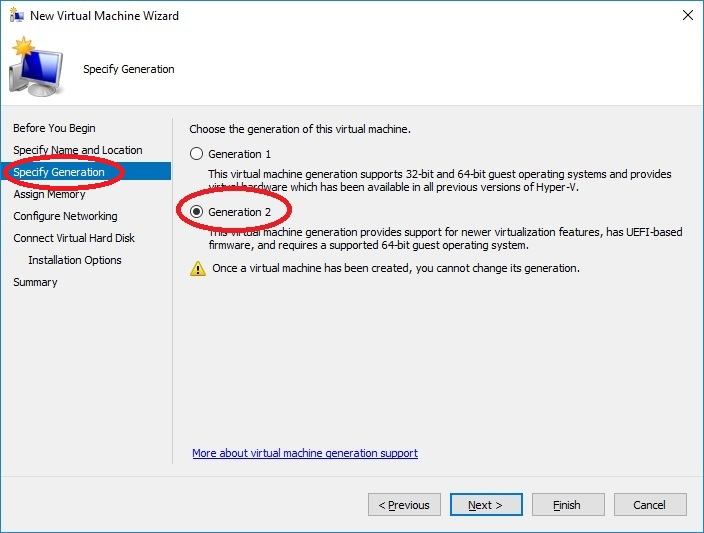Select the Generation 1 radio button

tap(197, 154)
